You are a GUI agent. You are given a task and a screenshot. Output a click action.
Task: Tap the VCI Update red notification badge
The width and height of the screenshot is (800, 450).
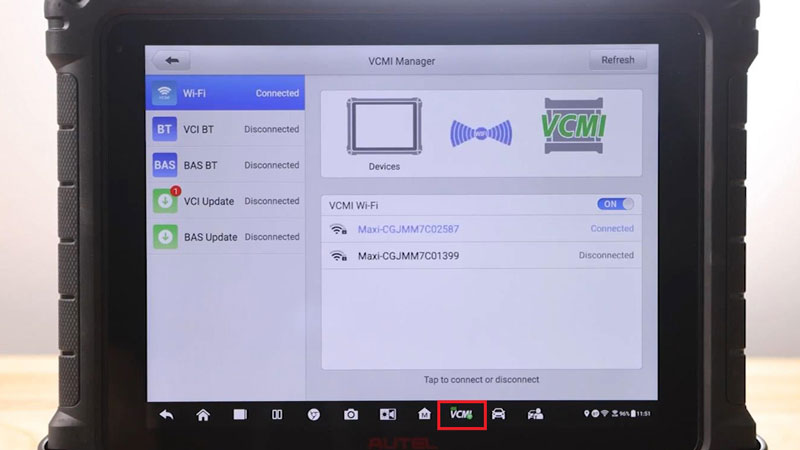point(176,191)
